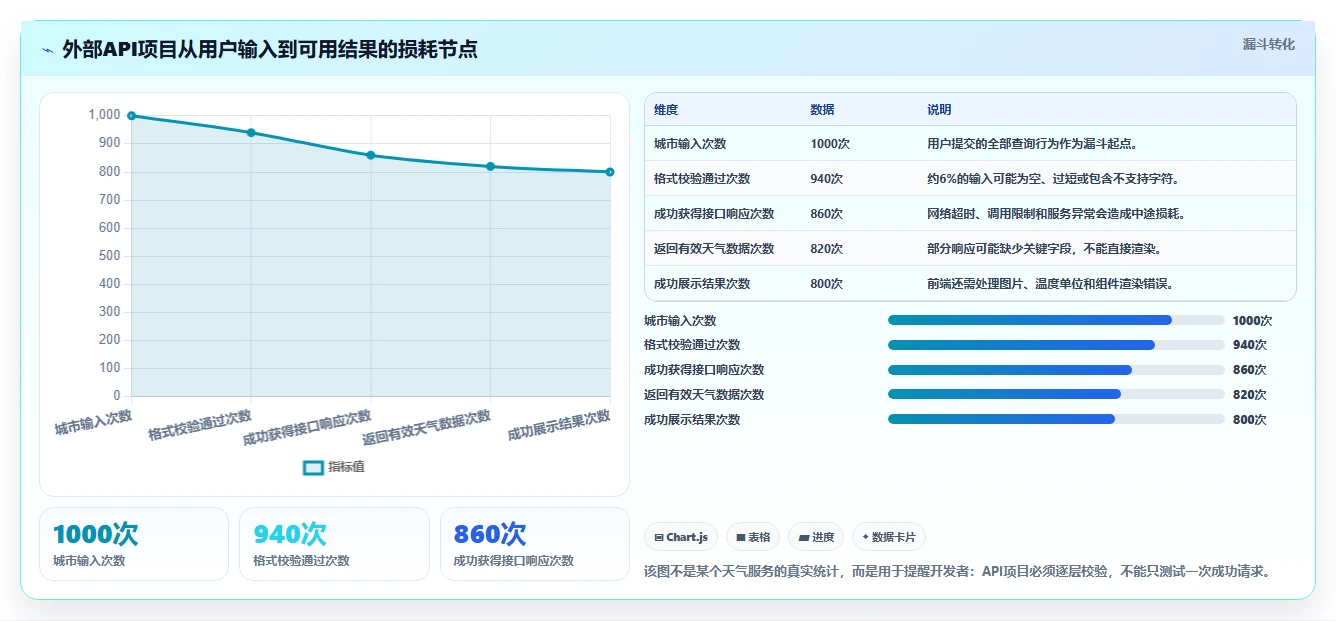Click the lightning icon beside the title
Image resolution: width=1336 pixels, height=621 pixels.
48,50
